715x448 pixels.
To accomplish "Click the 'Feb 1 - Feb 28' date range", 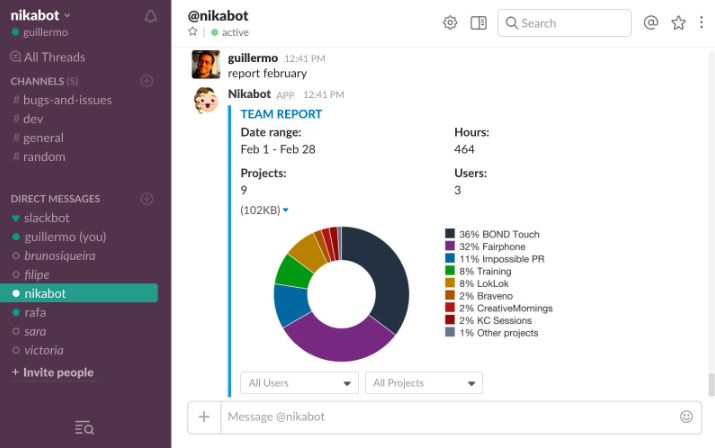I will pos(278,150).
